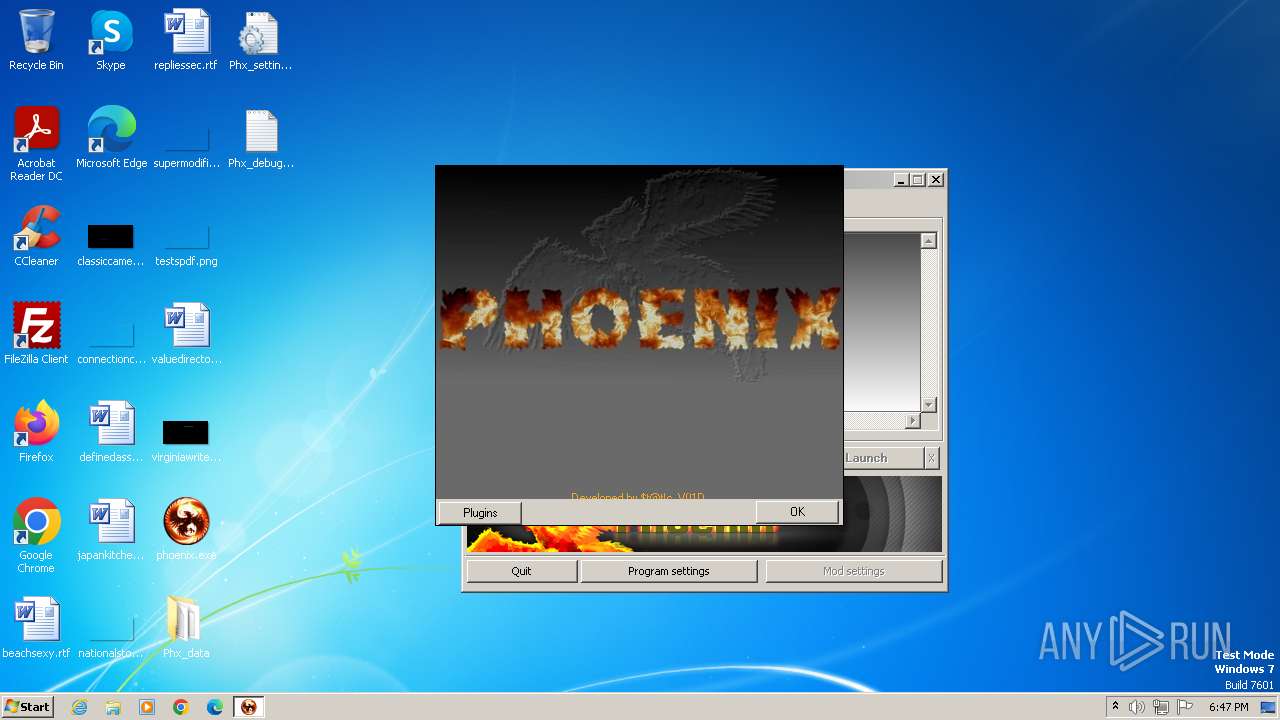Open the Plugins button in Phoenix dialog
1280x720 pixels.
(x=480, y=512)
